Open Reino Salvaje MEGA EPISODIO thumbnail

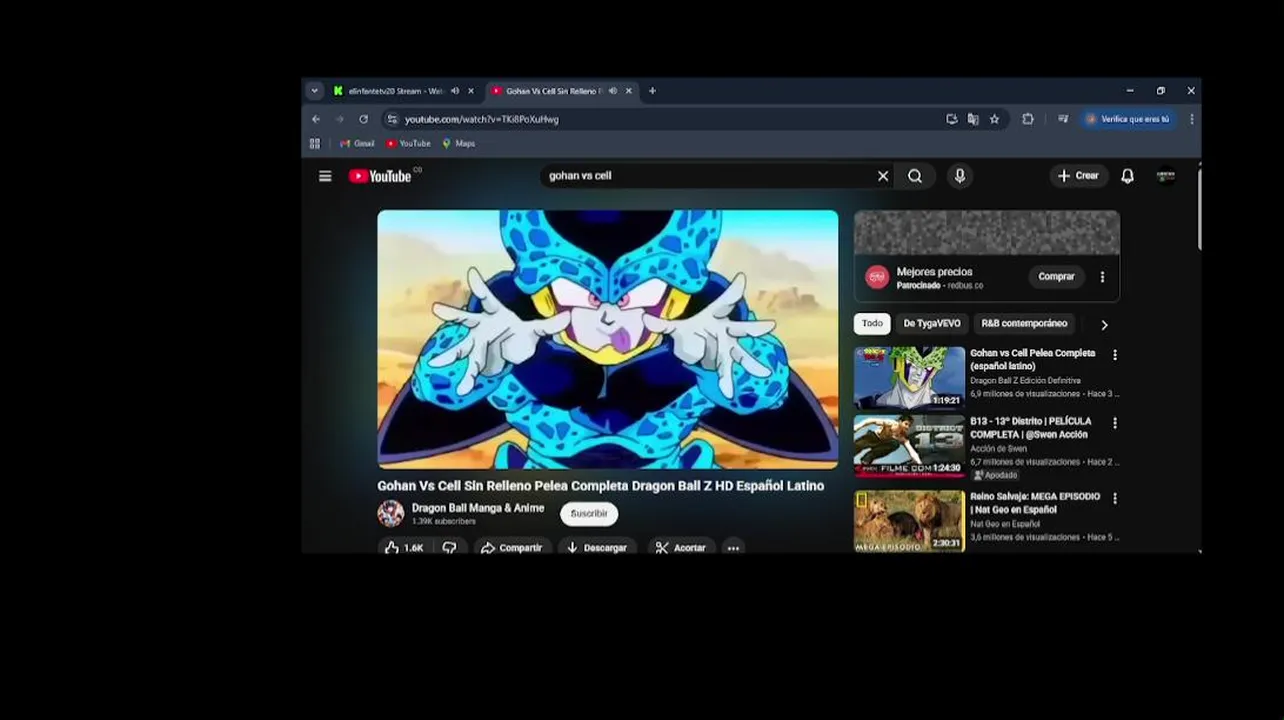[x=909, y=521]
